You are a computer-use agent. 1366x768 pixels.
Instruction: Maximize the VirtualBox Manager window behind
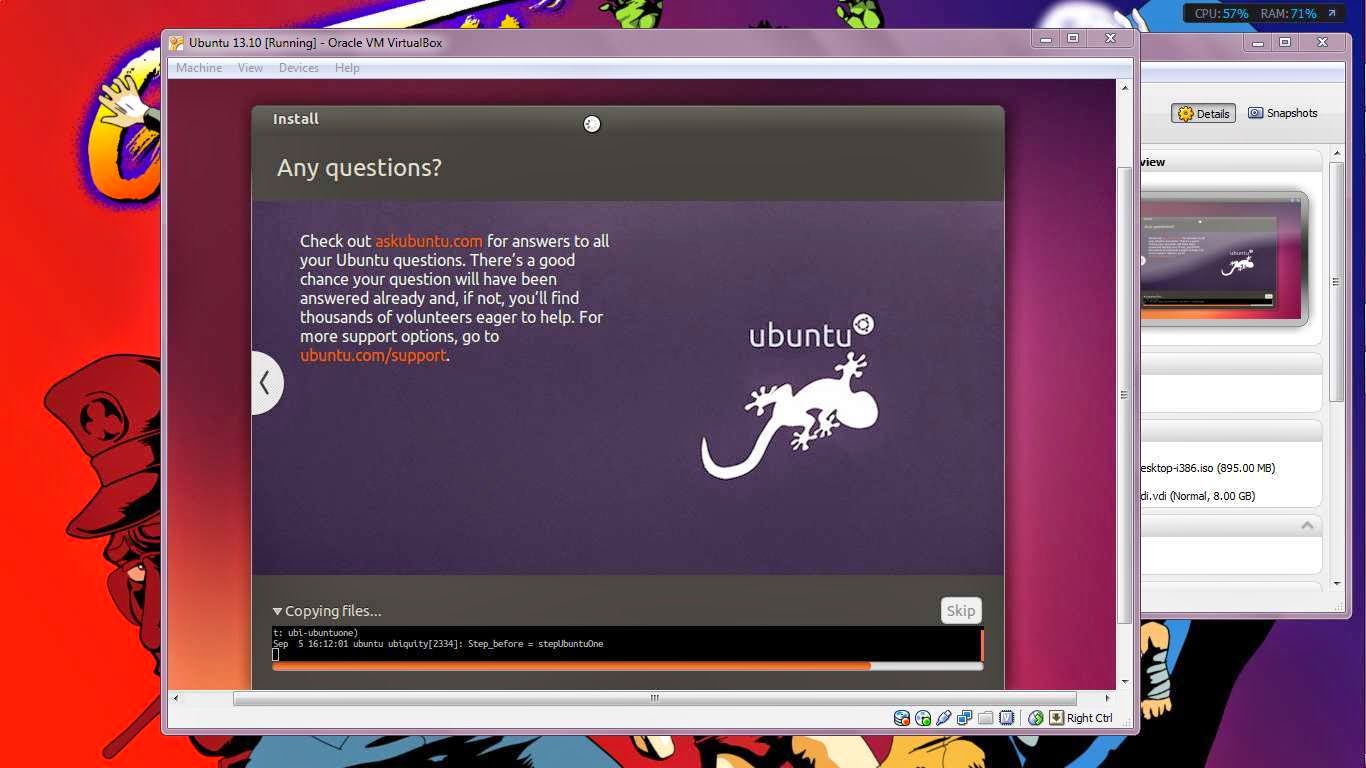point(1286,43)
